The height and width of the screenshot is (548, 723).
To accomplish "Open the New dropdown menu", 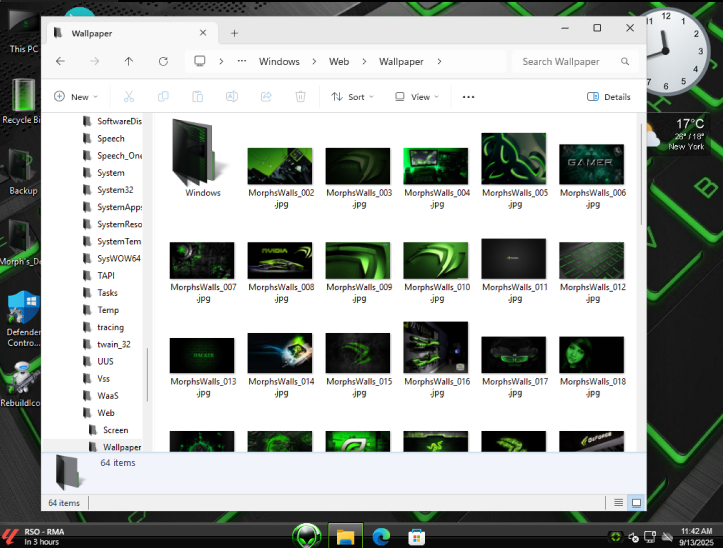I will point(76,97).
